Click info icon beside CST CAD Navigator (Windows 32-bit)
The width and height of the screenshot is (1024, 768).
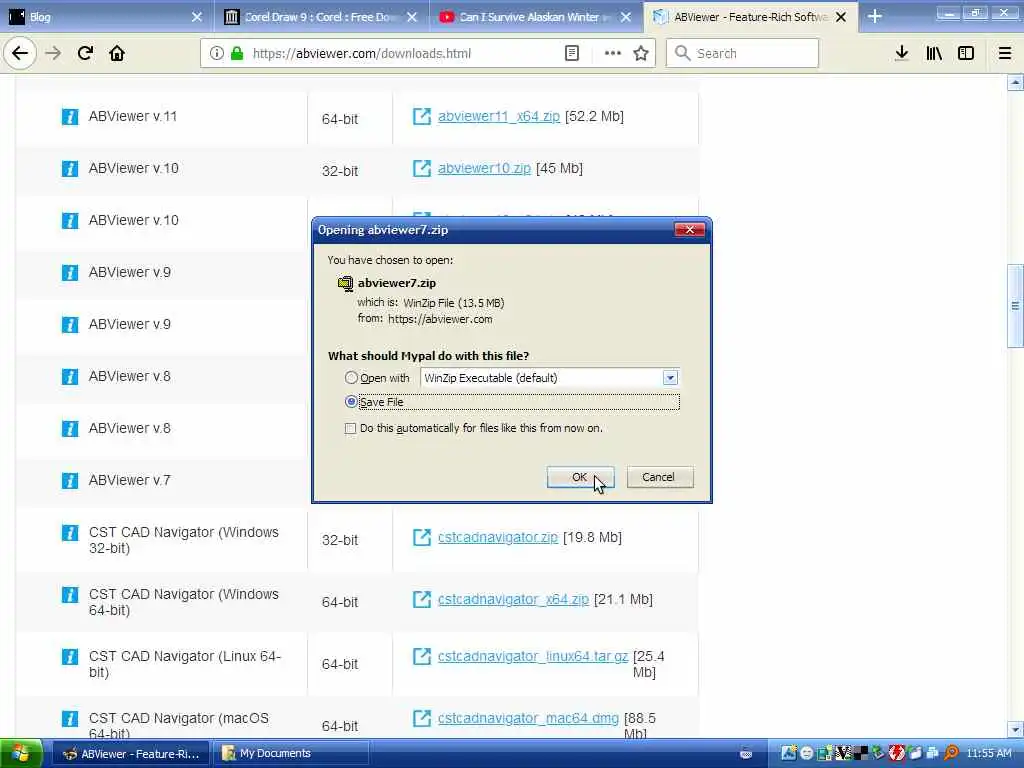coord(70,533)
